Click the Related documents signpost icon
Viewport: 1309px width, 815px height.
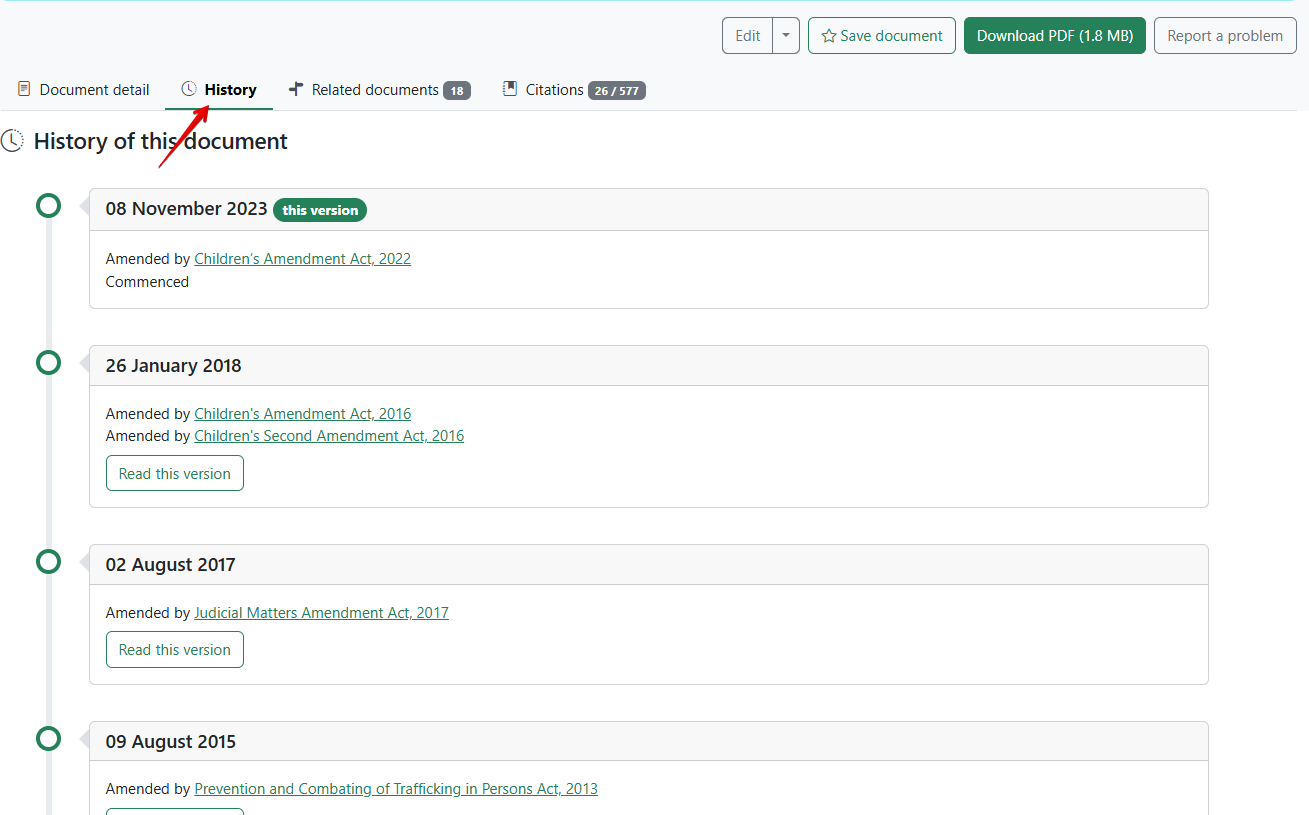296,89
